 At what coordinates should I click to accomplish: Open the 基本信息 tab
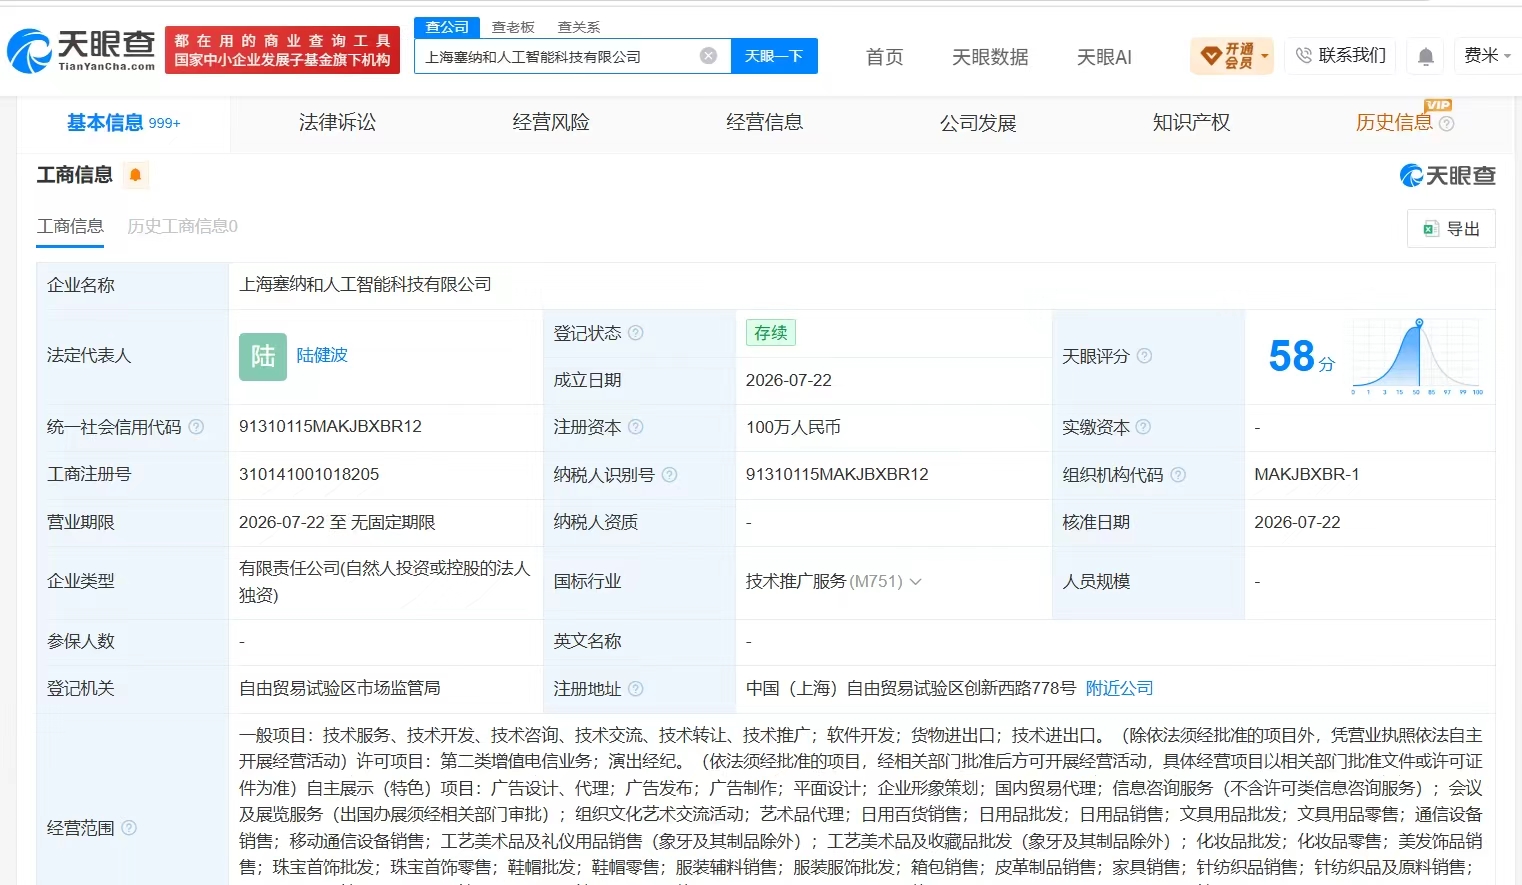[124, 123]
